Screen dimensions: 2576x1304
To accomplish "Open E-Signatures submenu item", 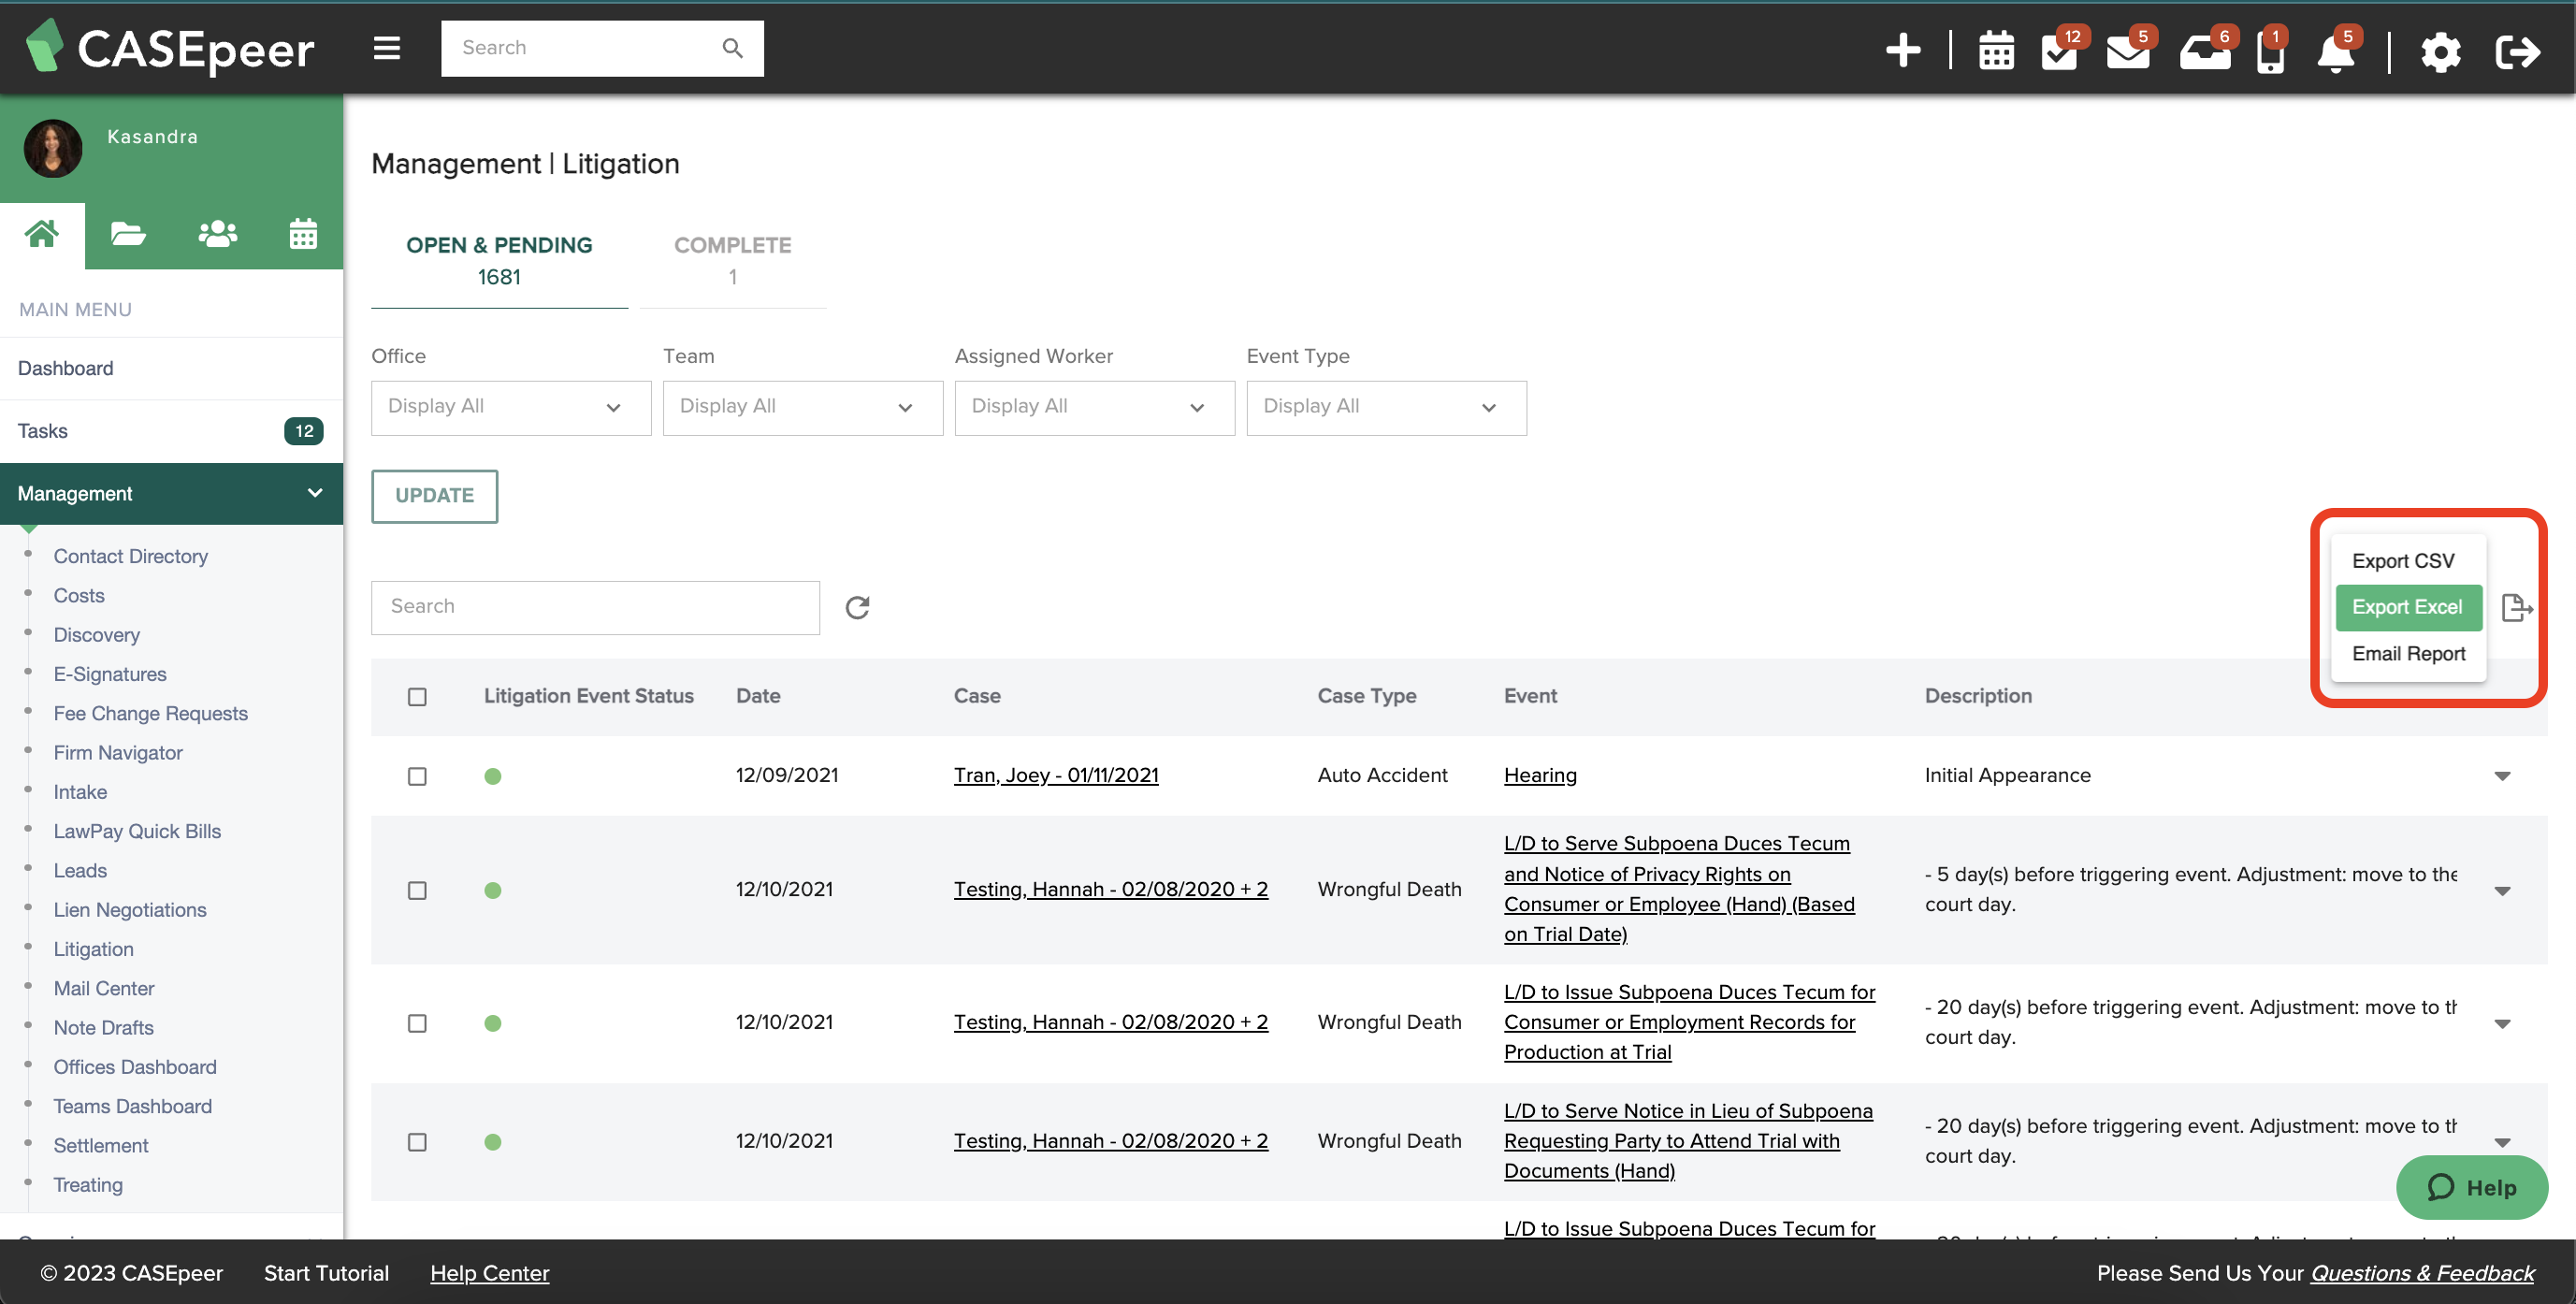I will pyautogui.click(x=110, y=674).
